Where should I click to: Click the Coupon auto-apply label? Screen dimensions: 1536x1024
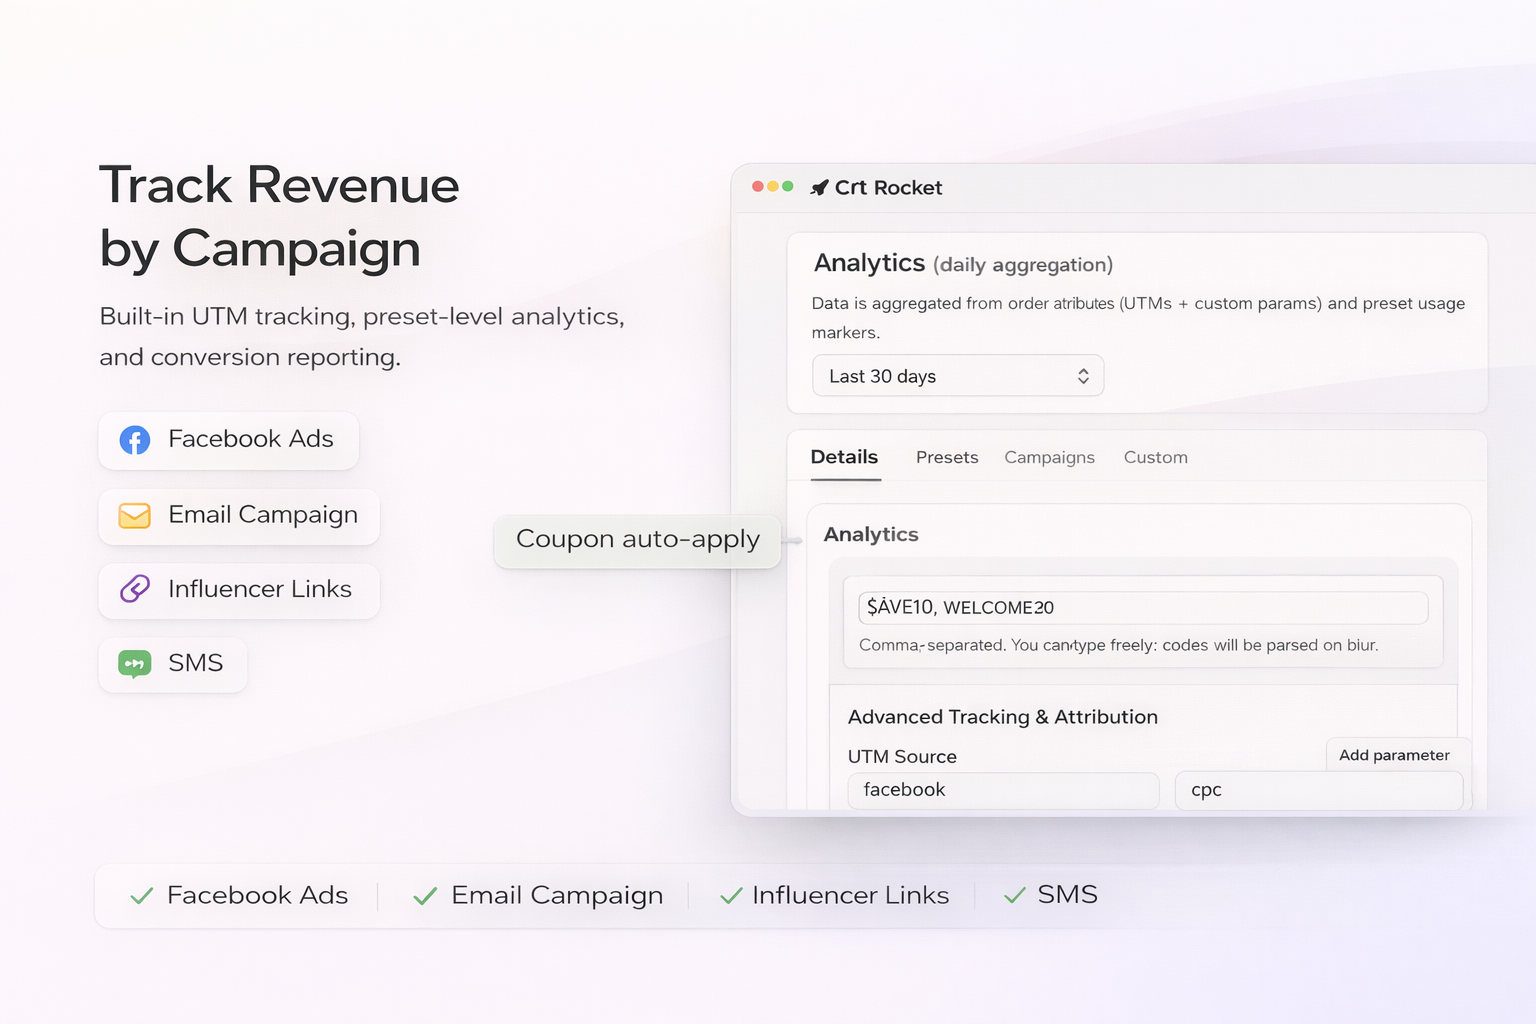638,540
